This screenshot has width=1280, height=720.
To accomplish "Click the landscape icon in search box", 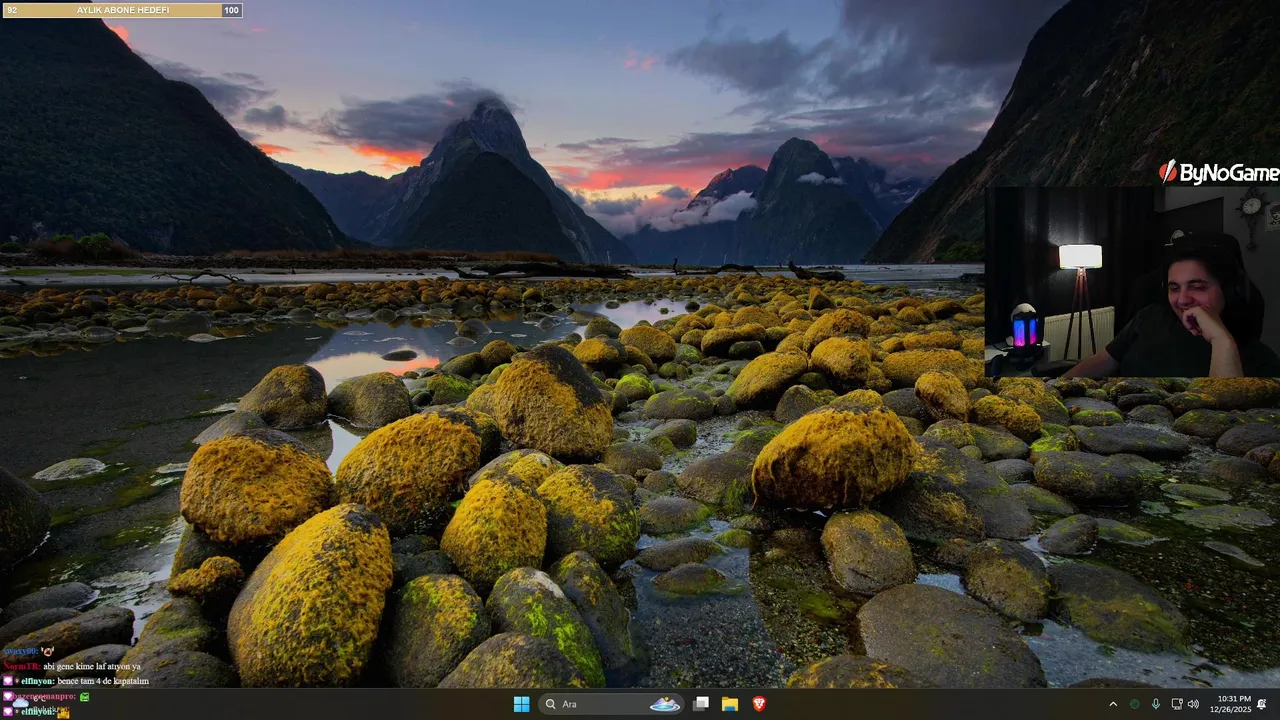I will [665, 704].
